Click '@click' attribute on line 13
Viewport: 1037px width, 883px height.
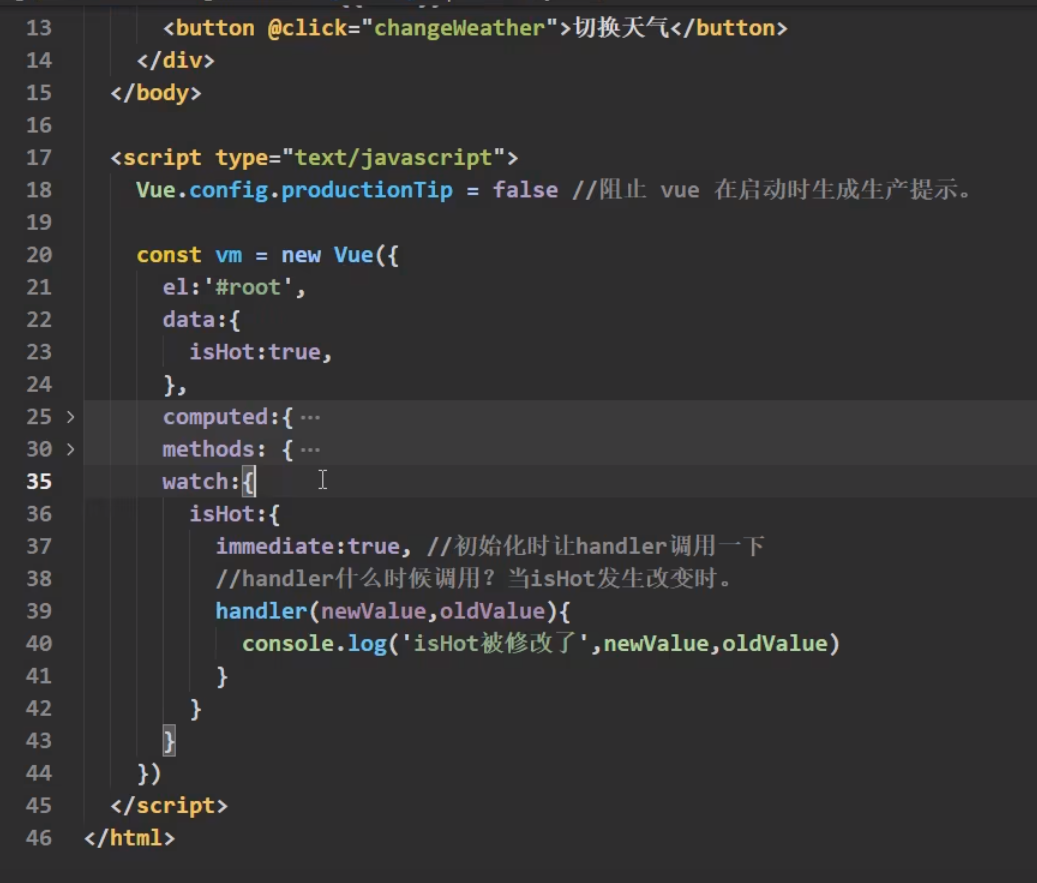tap(308, 28)
